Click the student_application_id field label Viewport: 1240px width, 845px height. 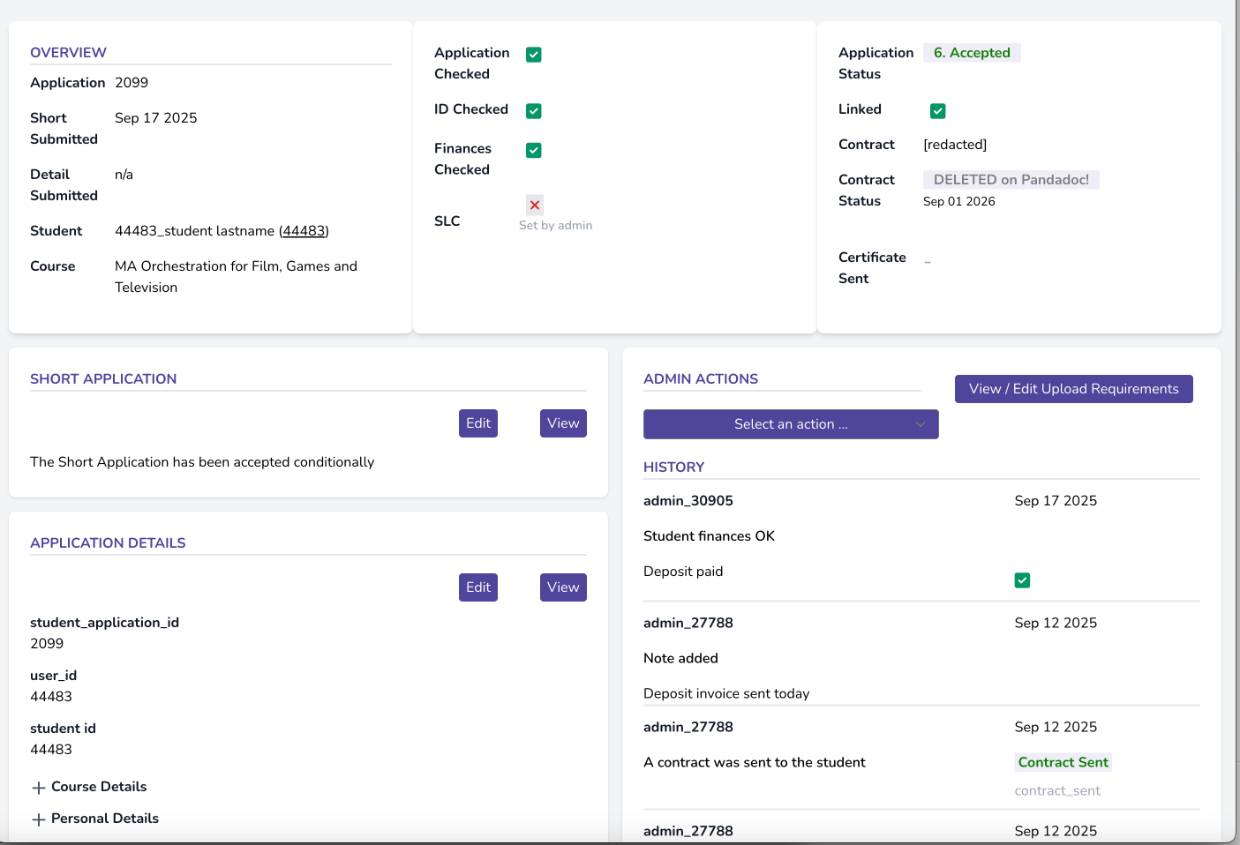pos(105,623)
